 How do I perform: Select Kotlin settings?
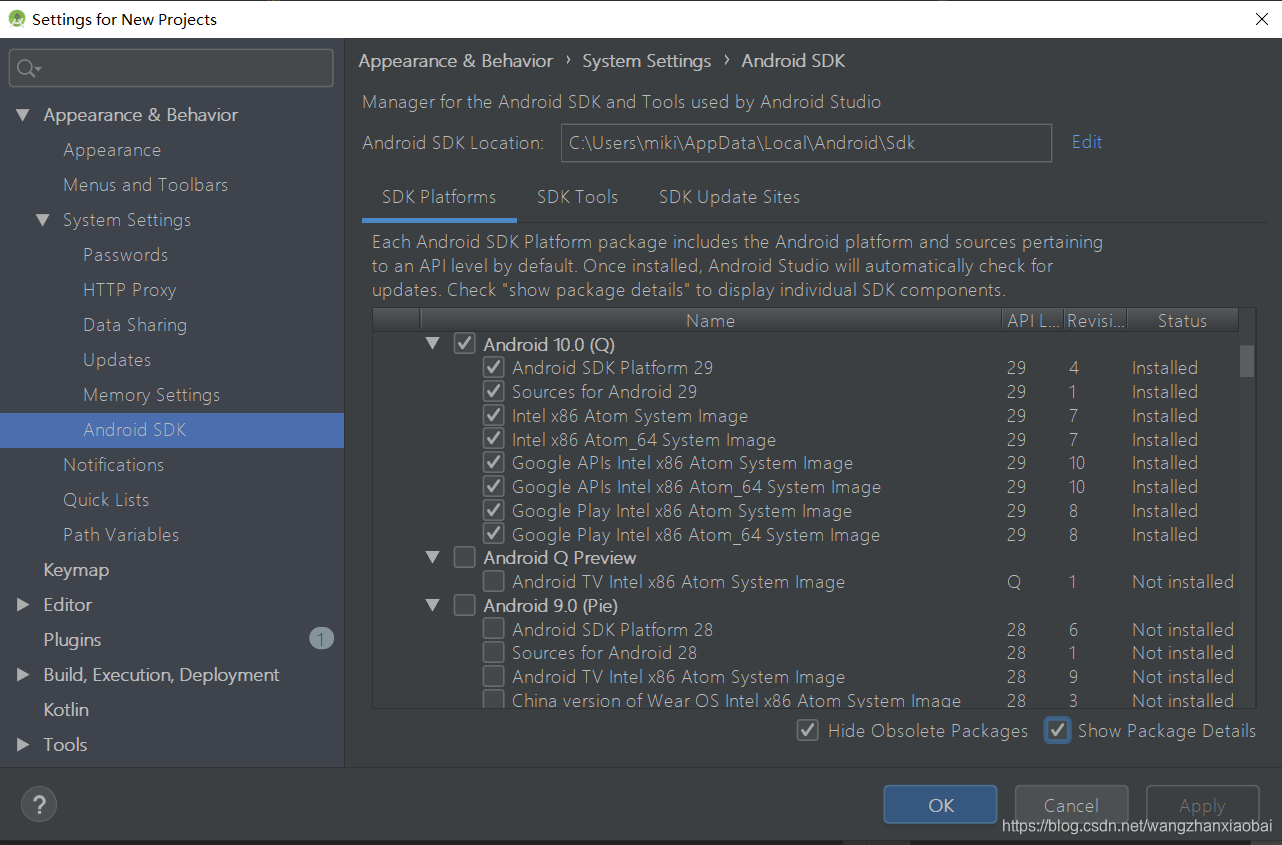[66, 710]
